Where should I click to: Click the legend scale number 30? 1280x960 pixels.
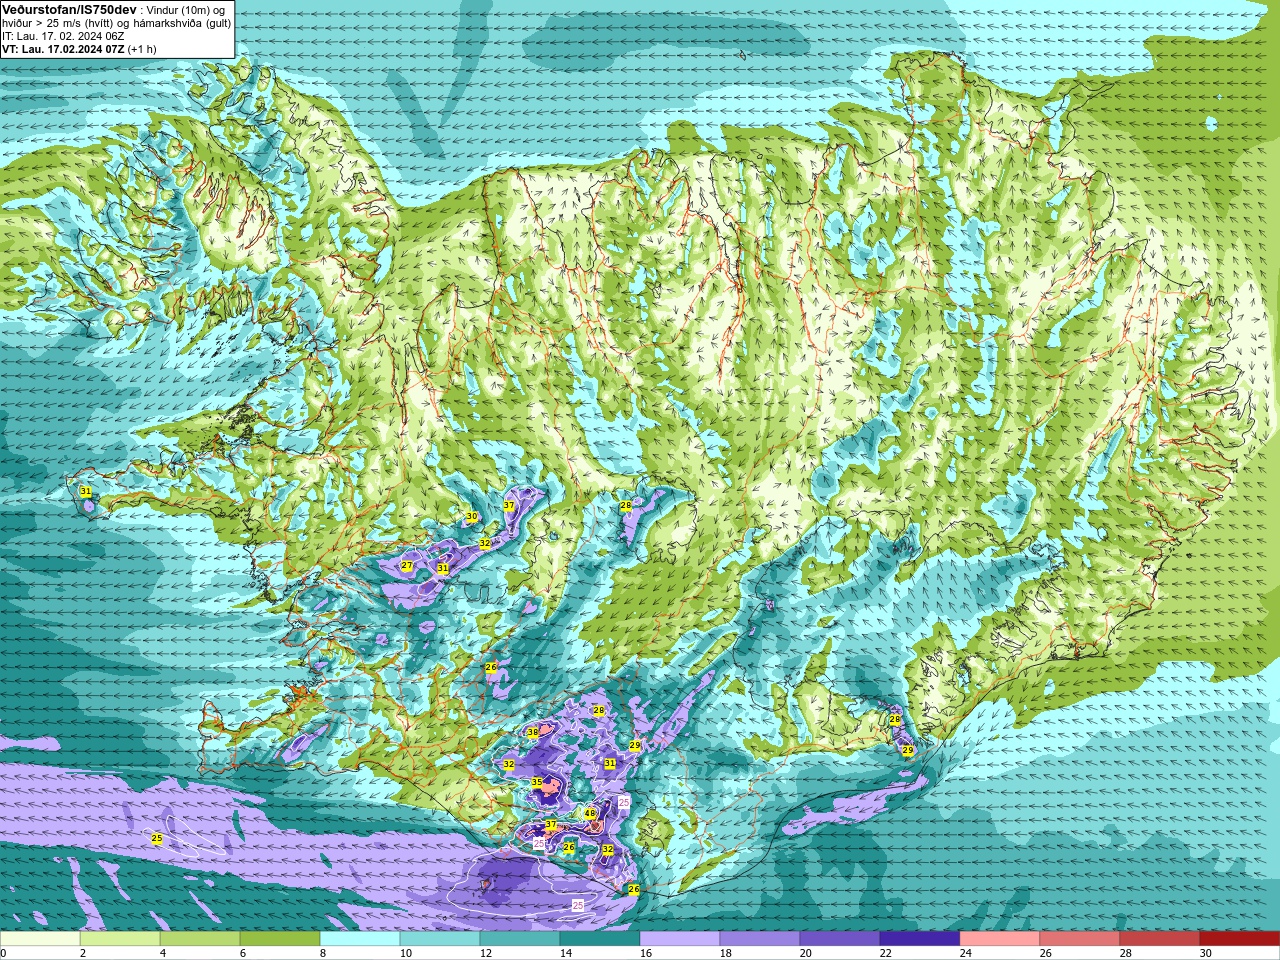(x=1205, y=953)
